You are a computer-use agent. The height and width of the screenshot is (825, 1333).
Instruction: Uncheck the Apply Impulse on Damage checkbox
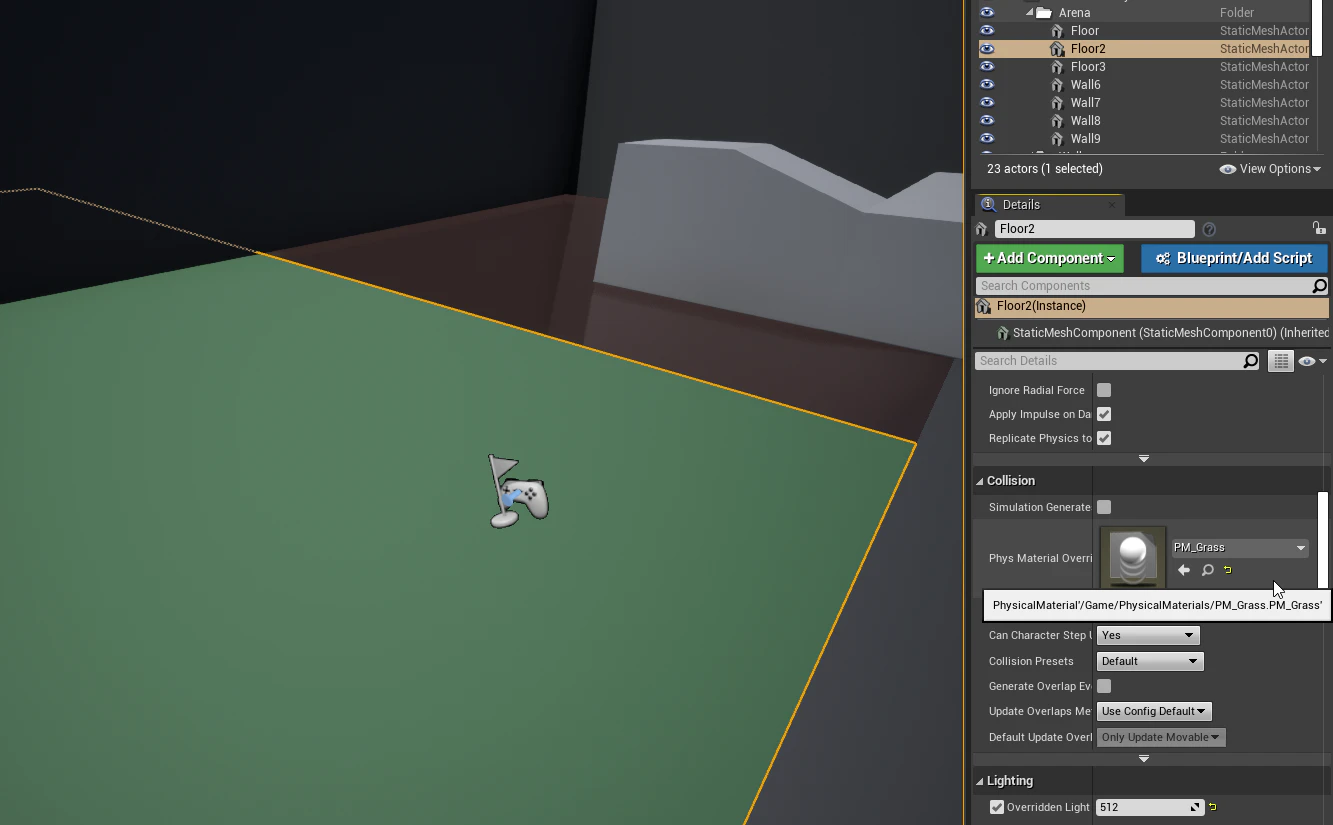coord(1104,414)
